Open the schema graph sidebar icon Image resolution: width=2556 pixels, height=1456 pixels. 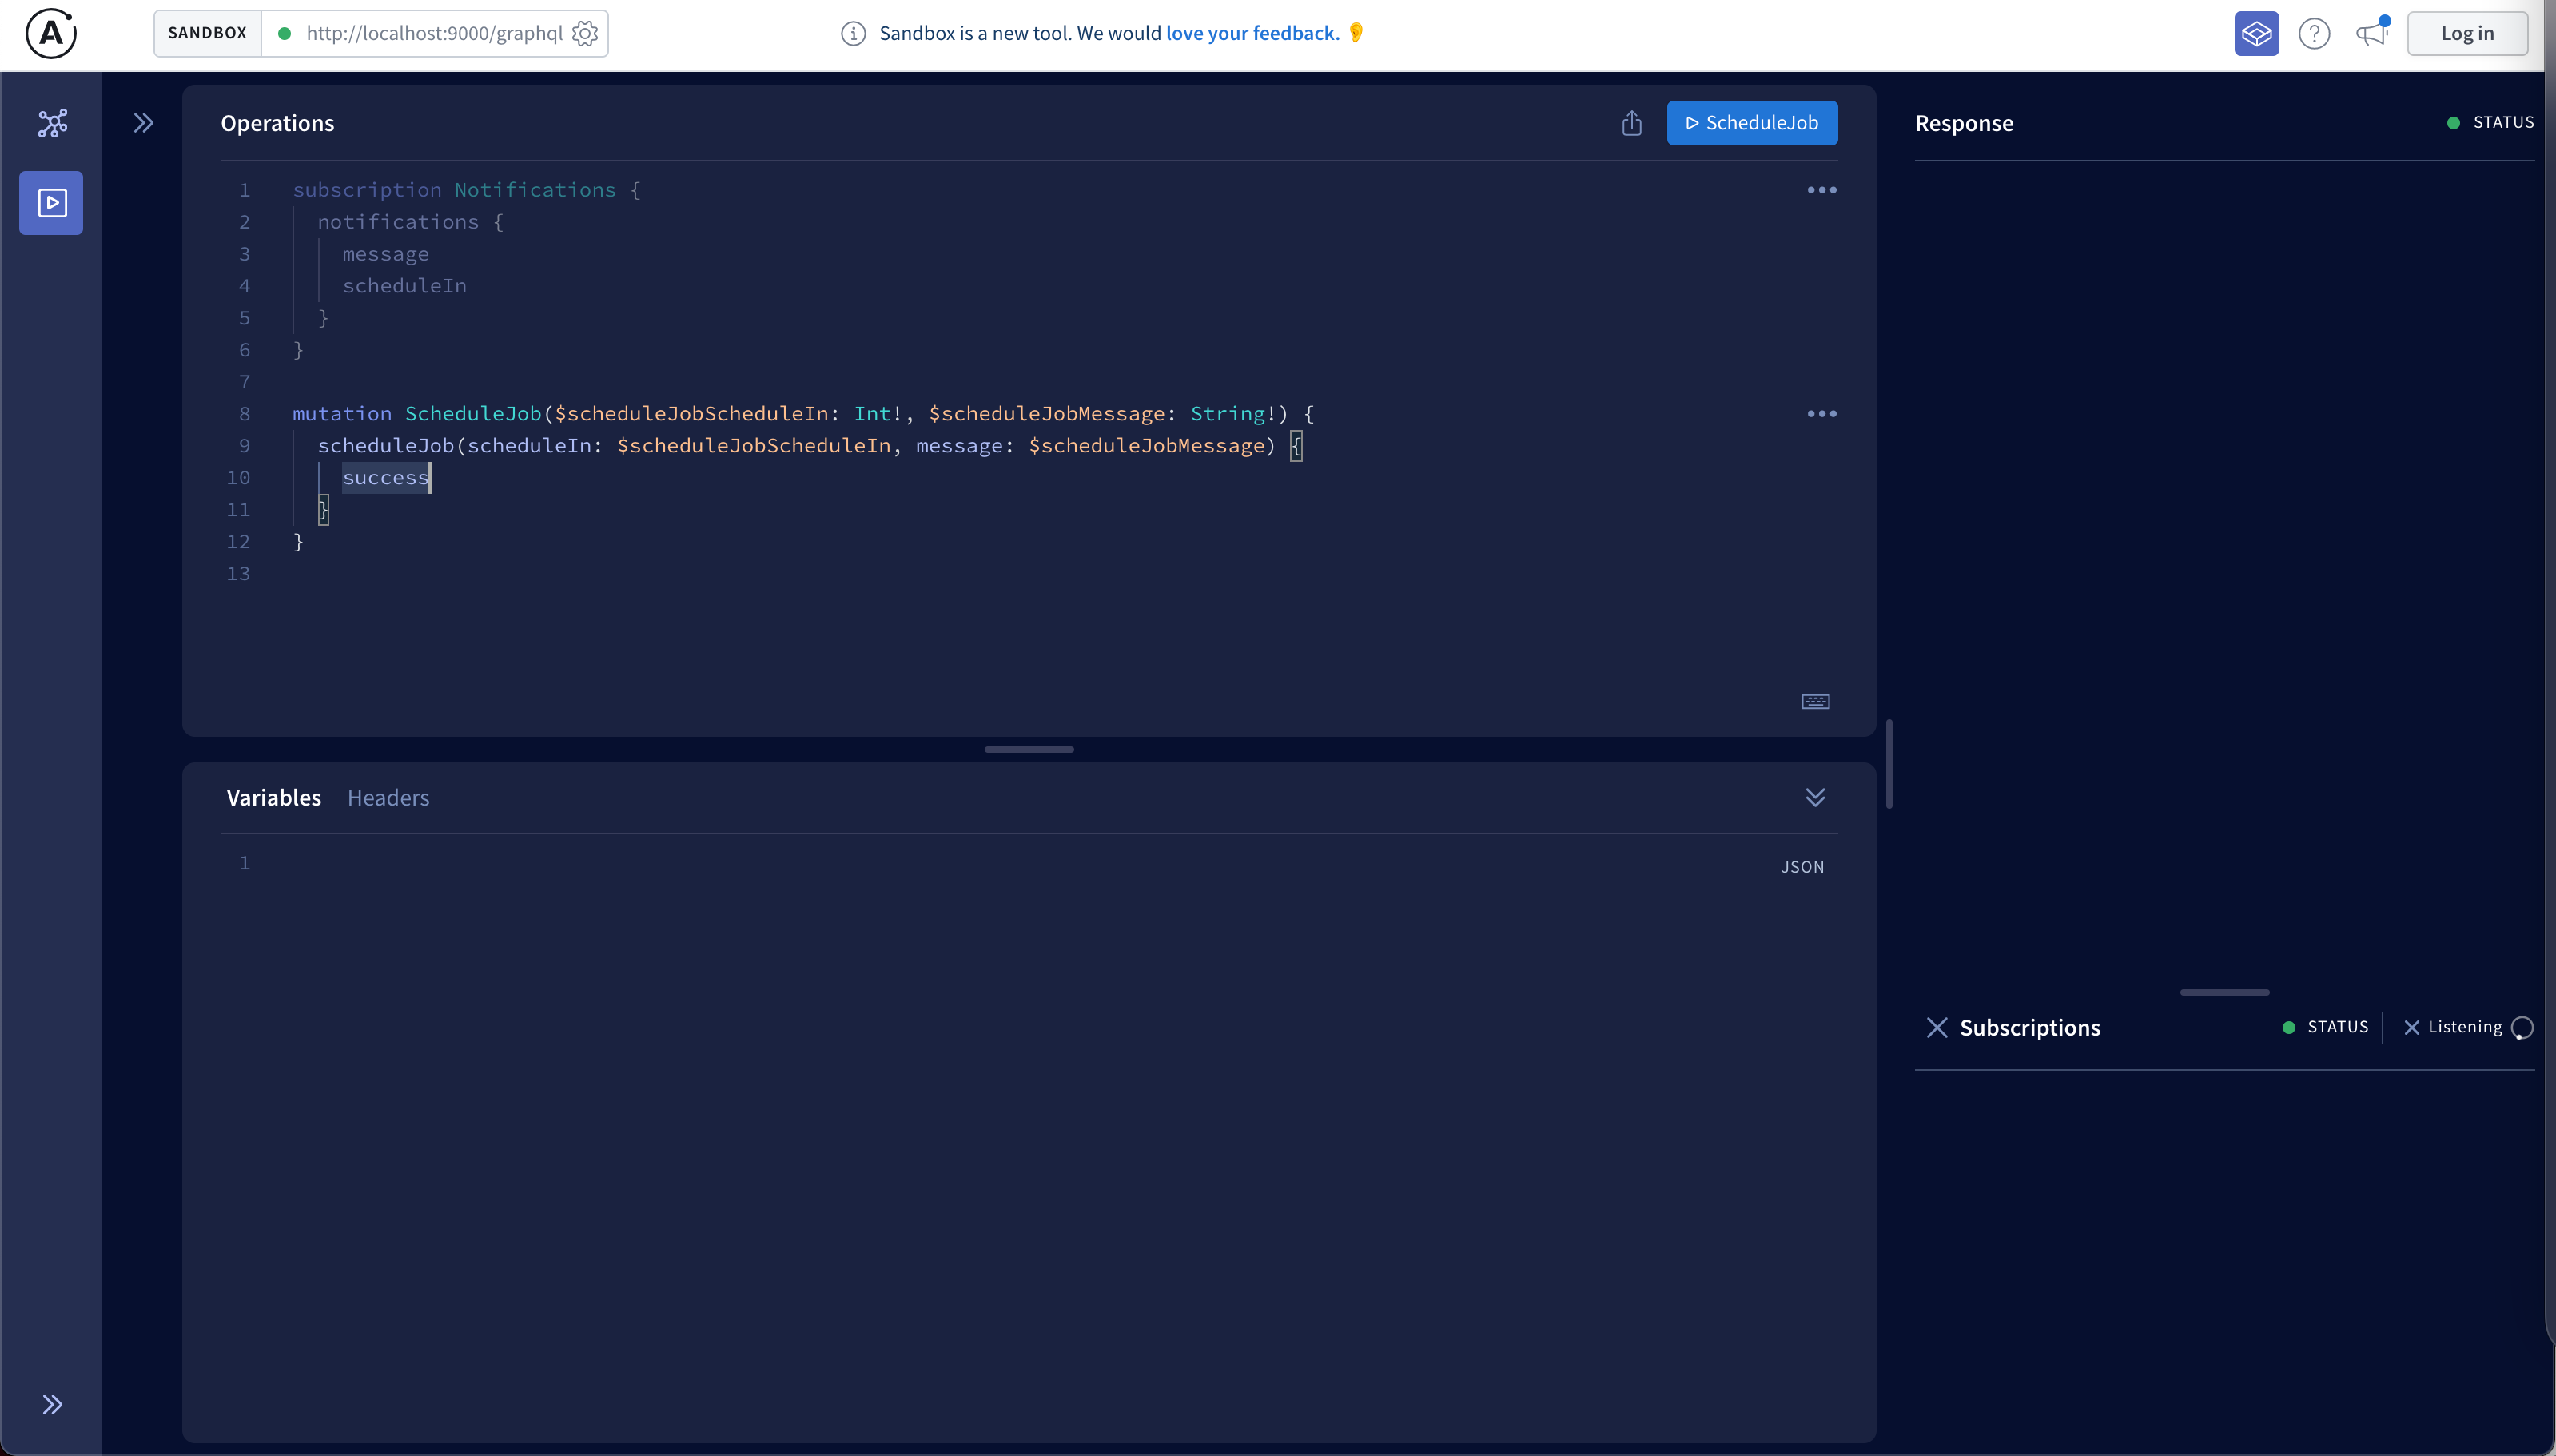coord(52,123)
